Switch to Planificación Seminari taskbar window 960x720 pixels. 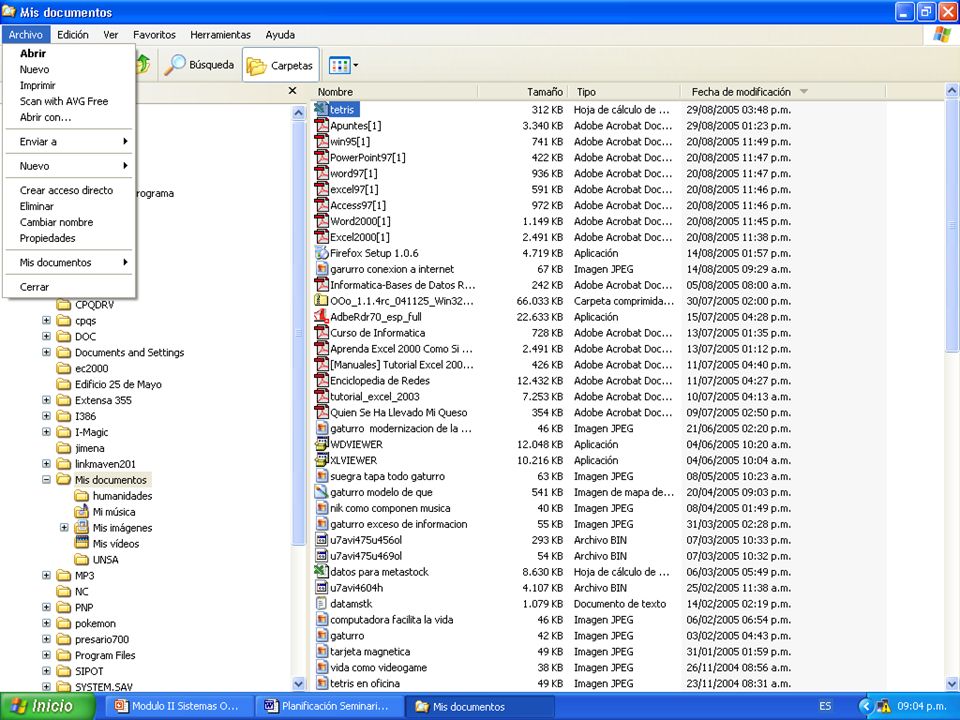(329, 706)
